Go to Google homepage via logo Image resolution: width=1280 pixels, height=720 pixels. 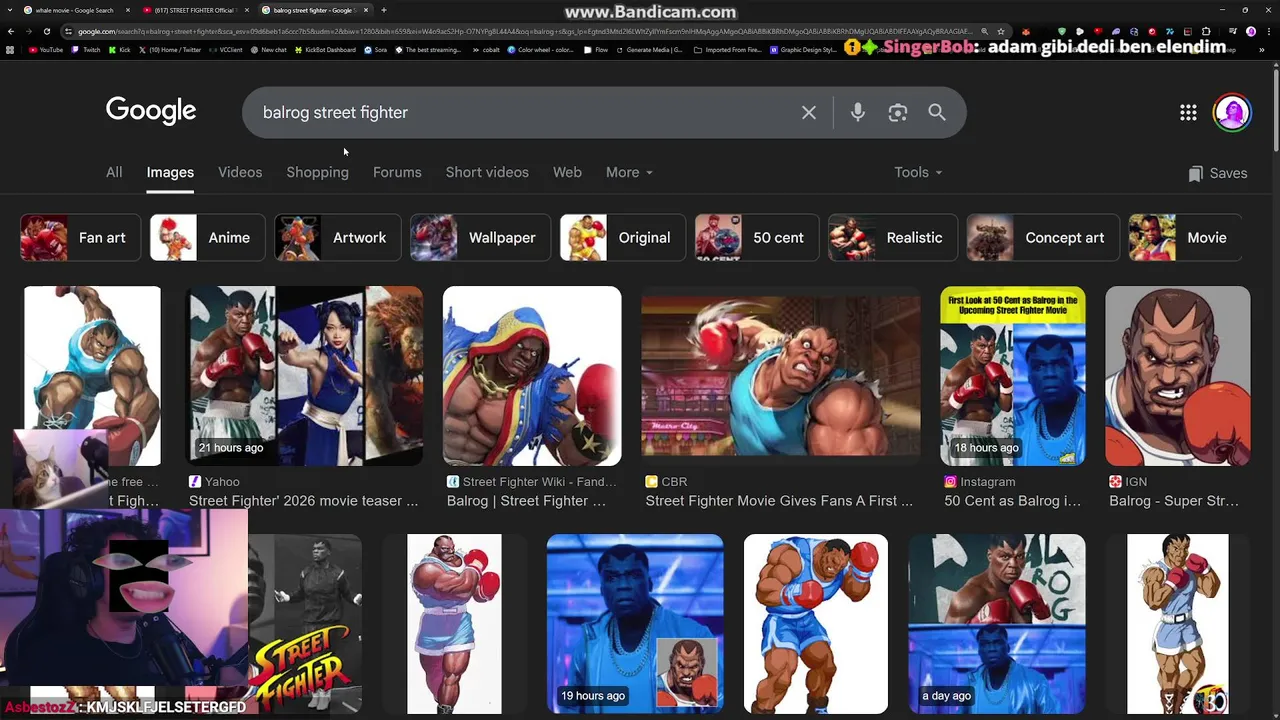coord(151,111)
